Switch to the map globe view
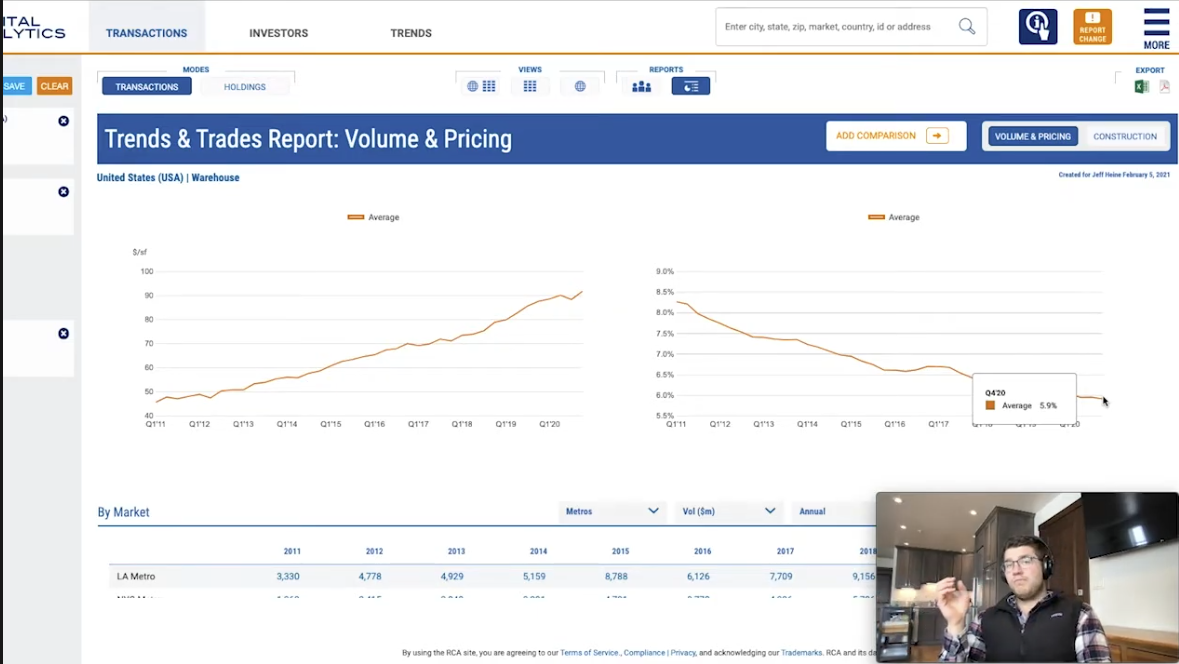 pos(580,86)
